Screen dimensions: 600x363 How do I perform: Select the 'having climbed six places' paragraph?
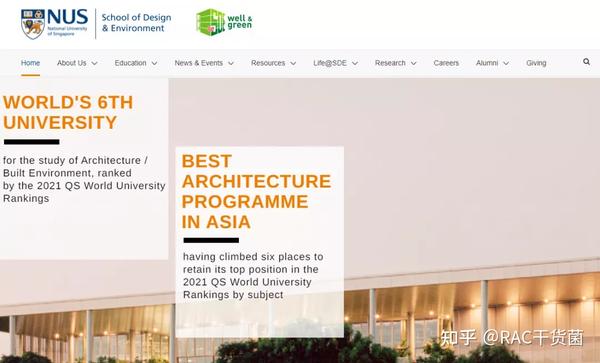click(x=253, y=275)
